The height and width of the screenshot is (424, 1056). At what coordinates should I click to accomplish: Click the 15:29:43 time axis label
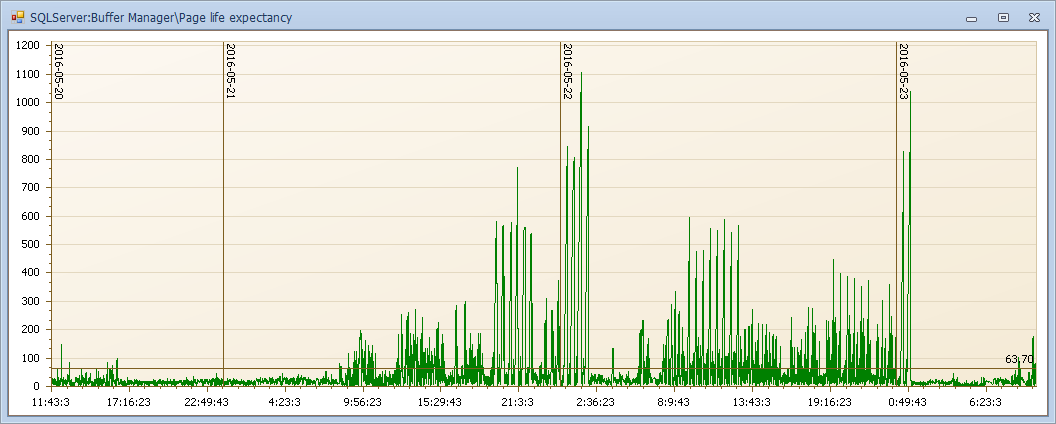pyautogui.click(x=440, y=402)
